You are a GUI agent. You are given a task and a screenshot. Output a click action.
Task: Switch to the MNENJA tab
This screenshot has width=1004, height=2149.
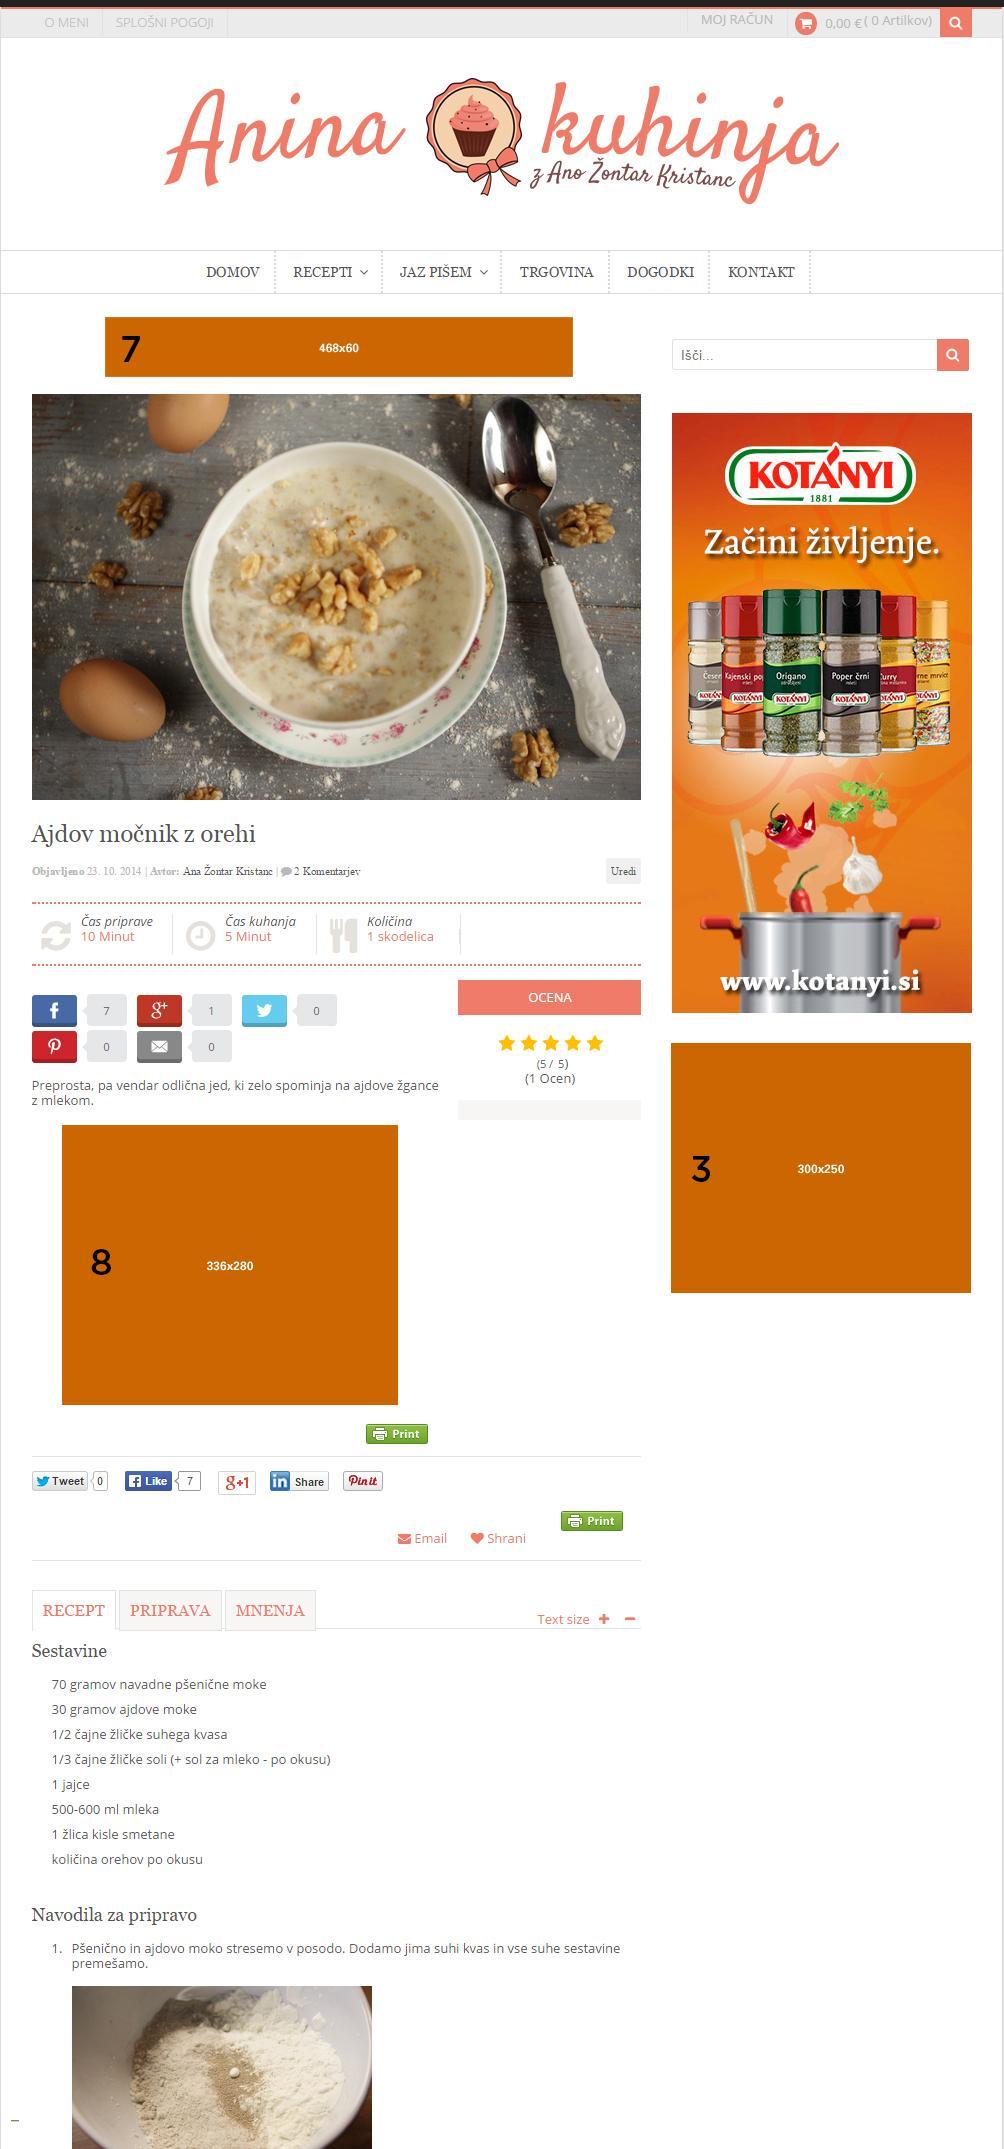(x=270, y=1610)
